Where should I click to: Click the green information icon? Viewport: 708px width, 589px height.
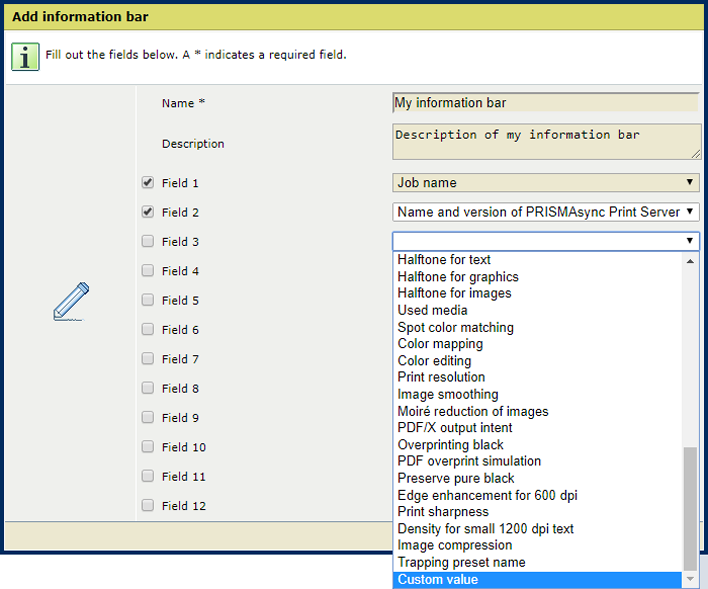click(25, 57)
